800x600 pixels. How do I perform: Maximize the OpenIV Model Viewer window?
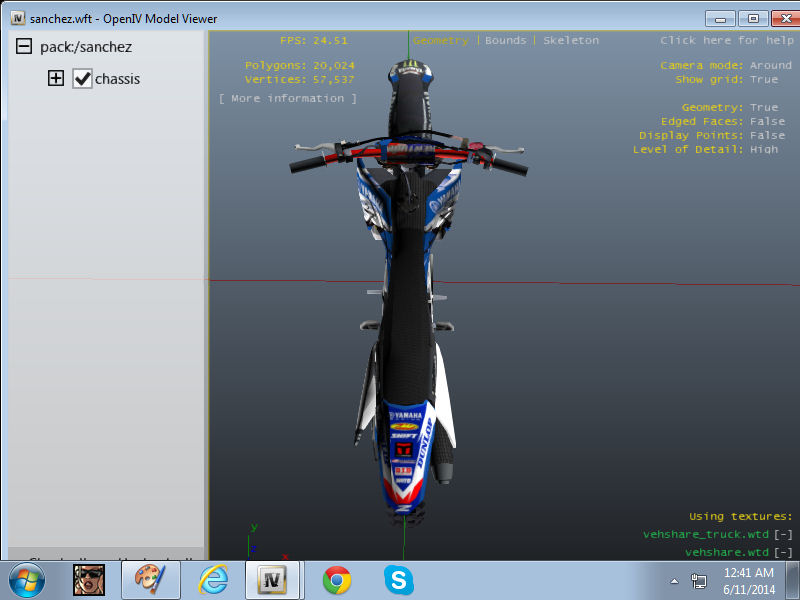753,18
